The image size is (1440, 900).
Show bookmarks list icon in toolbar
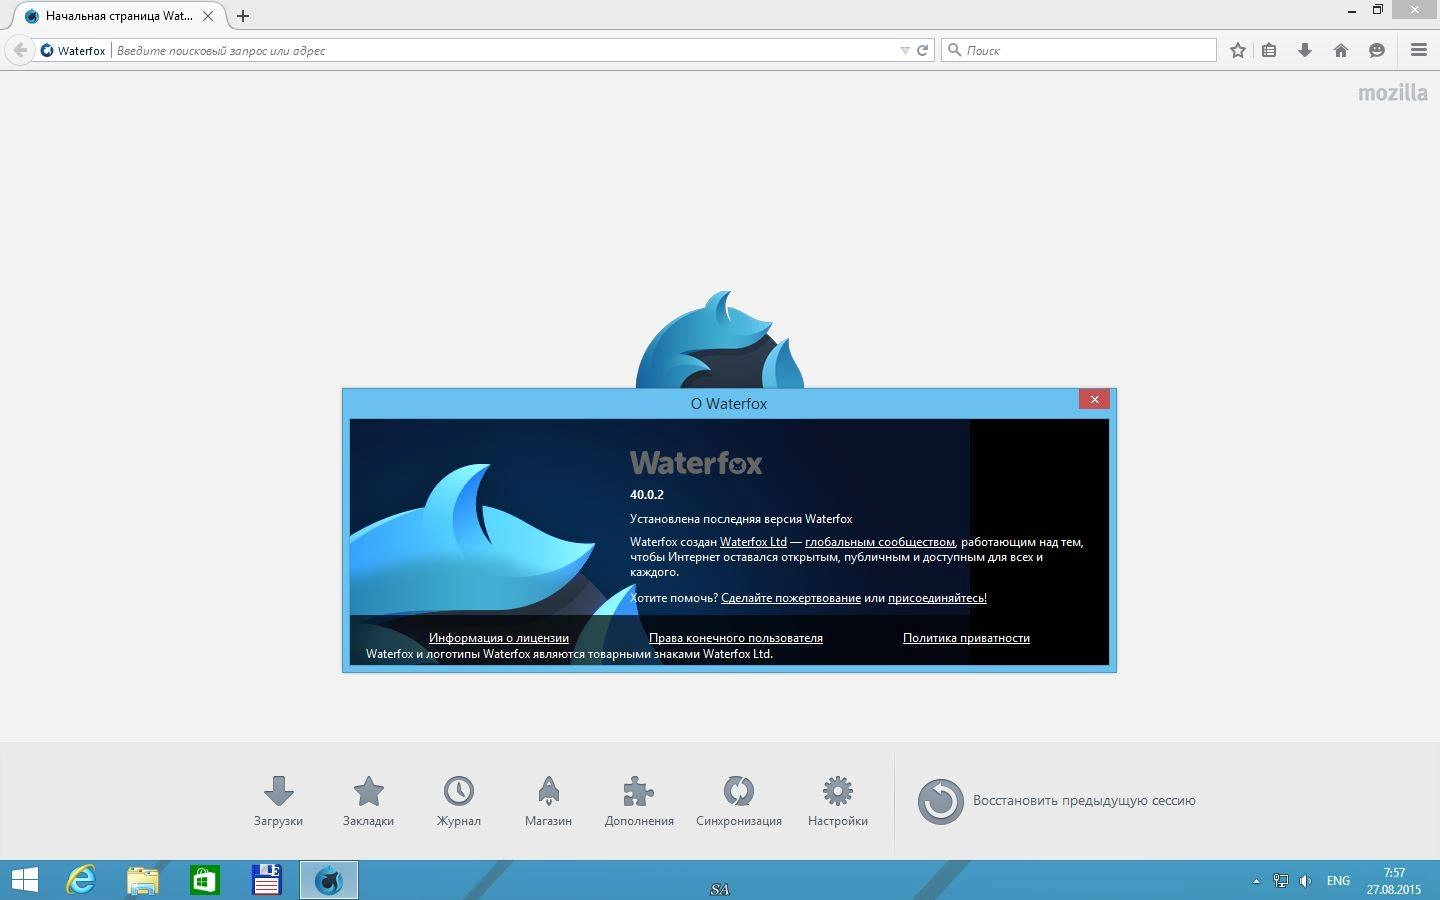tap(1269, 50)
